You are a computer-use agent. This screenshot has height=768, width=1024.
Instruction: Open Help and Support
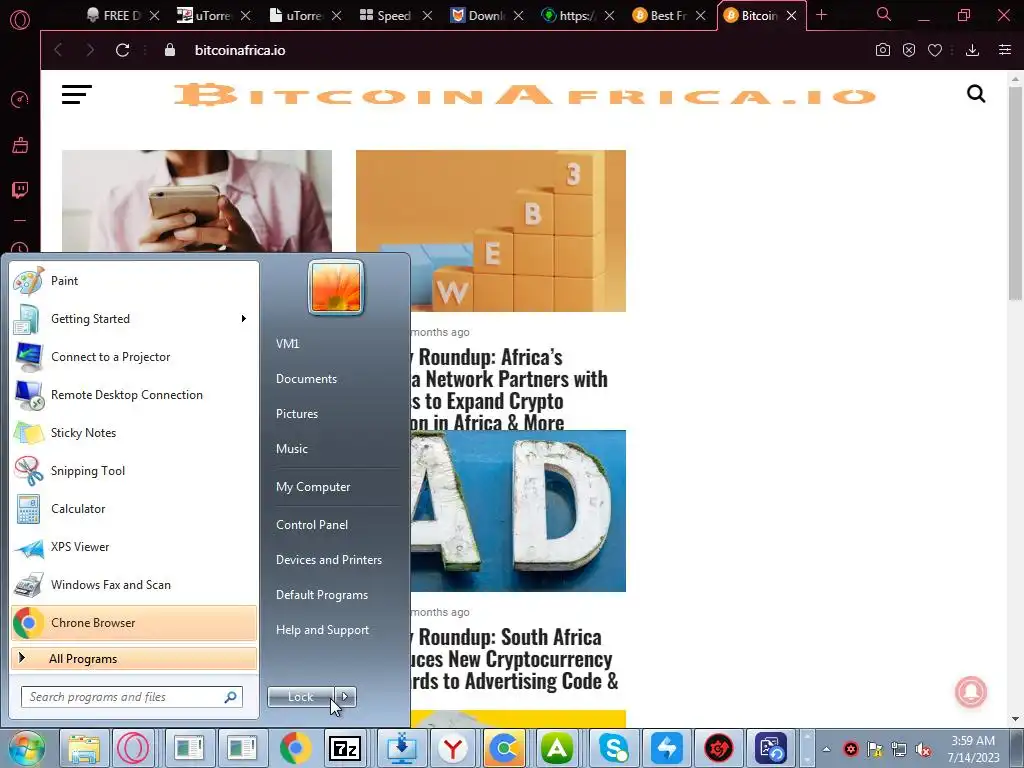[322, 630]
